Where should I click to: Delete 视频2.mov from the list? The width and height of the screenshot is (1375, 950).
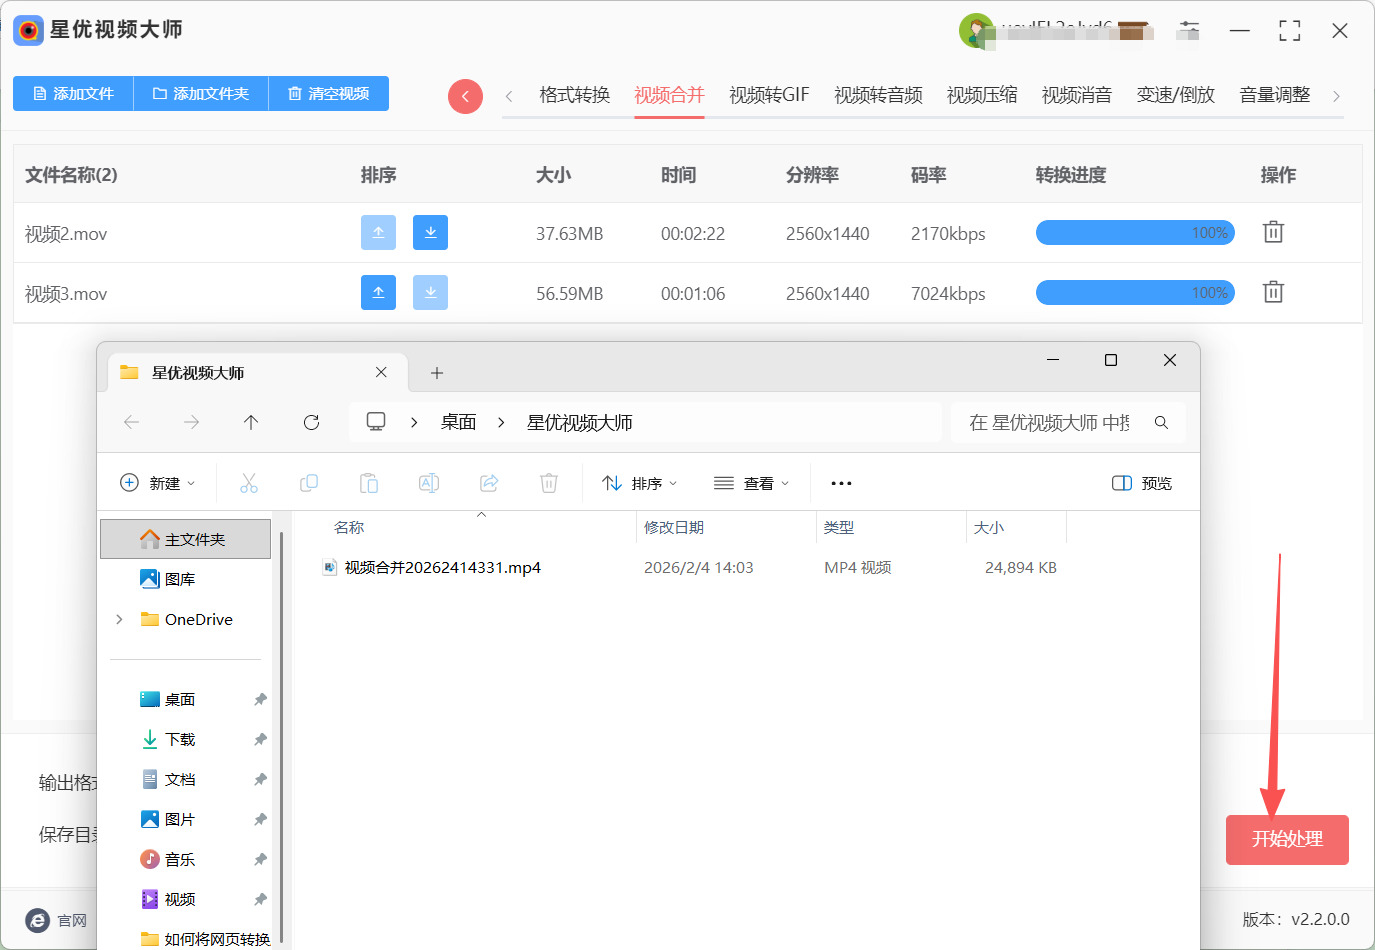1273,232
